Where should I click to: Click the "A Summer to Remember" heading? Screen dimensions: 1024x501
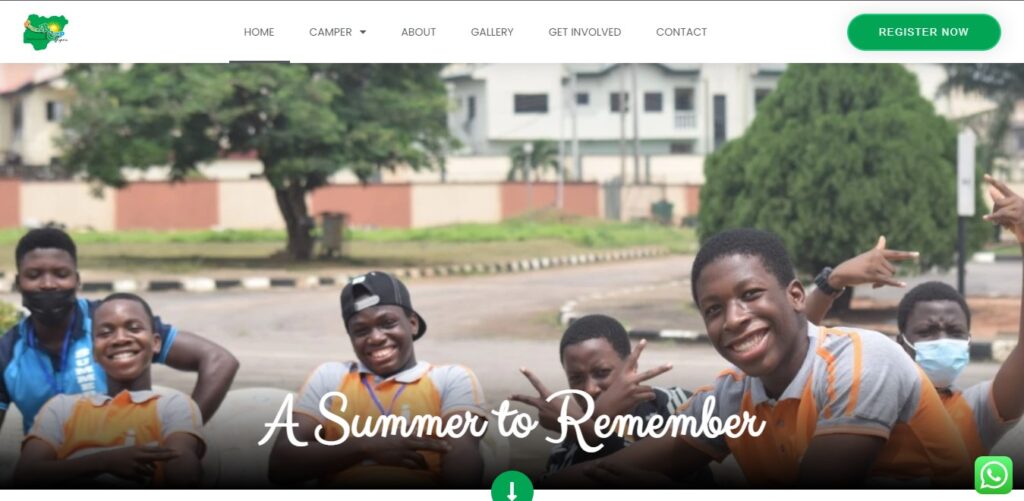click(x=511, y=420)
